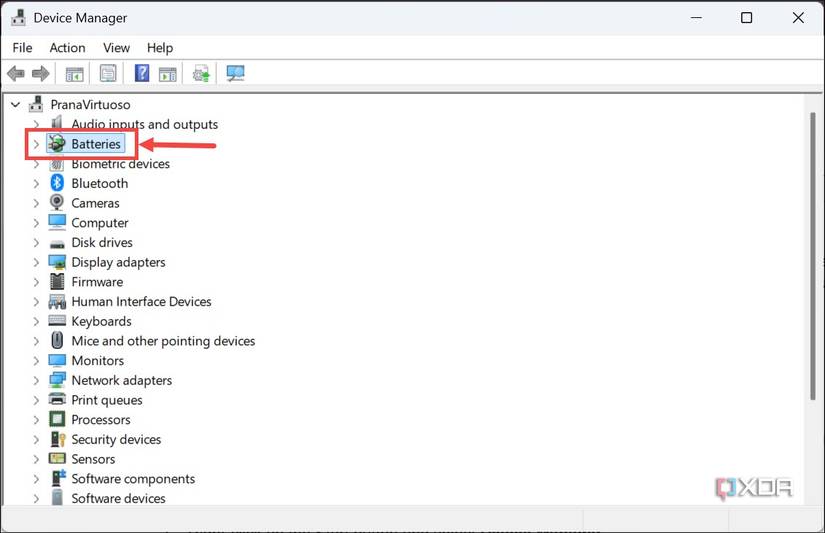
Task: Click the Forward arrow toolbar icon
Action: (x=41, y=73)
